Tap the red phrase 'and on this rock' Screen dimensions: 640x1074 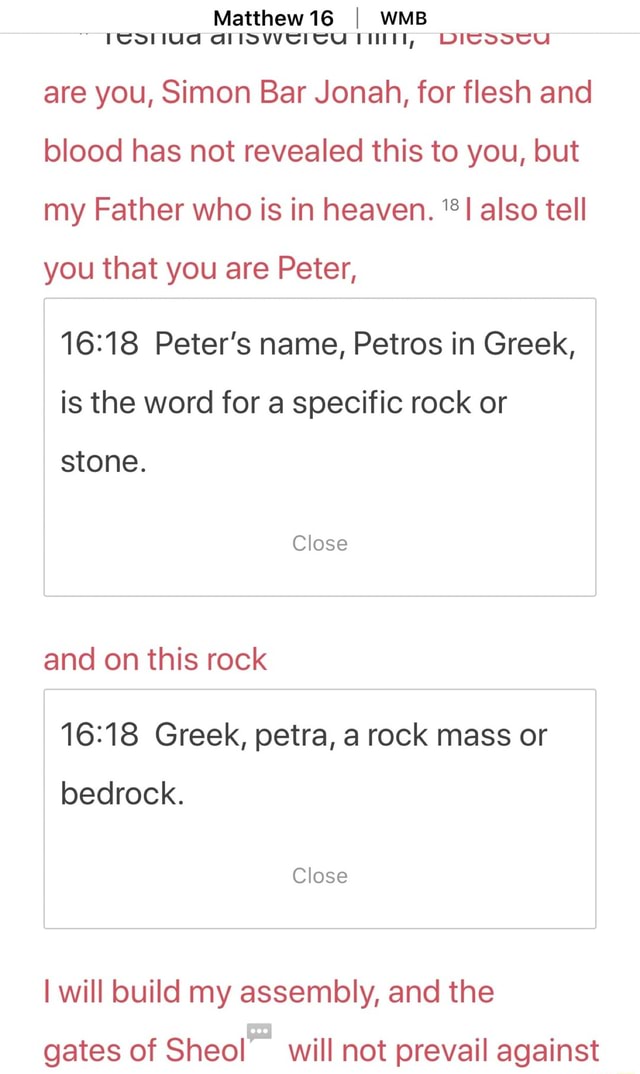click(x=154, y=659)
